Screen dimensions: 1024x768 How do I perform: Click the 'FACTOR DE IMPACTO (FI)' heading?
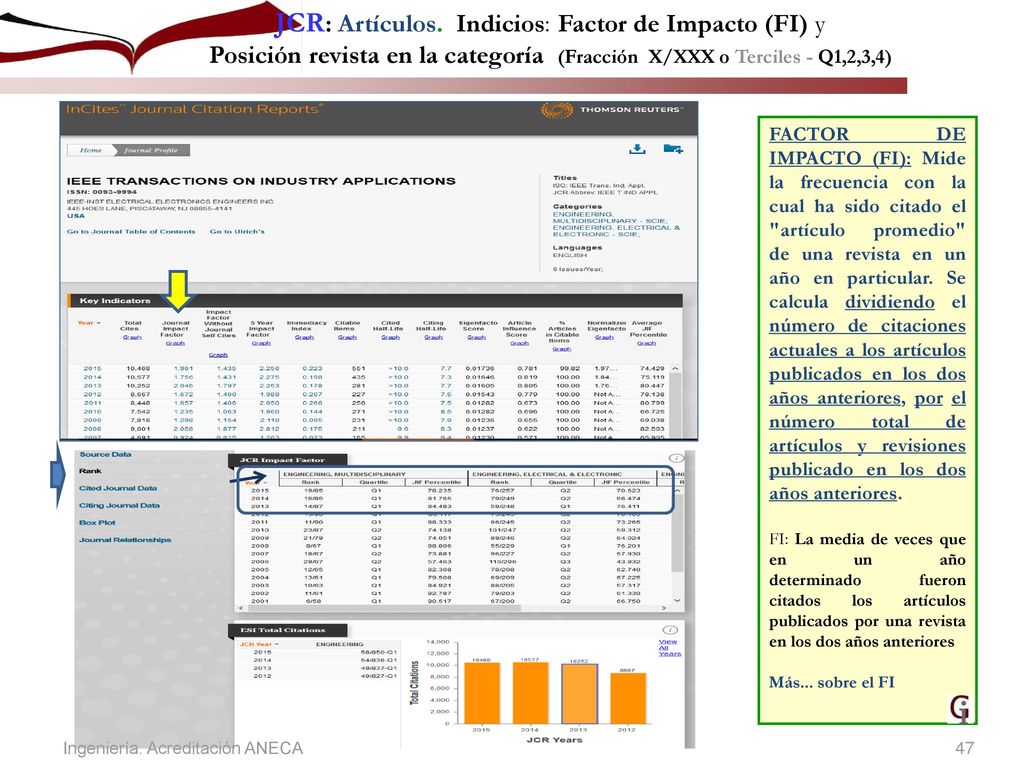click(x=867, y=146)
